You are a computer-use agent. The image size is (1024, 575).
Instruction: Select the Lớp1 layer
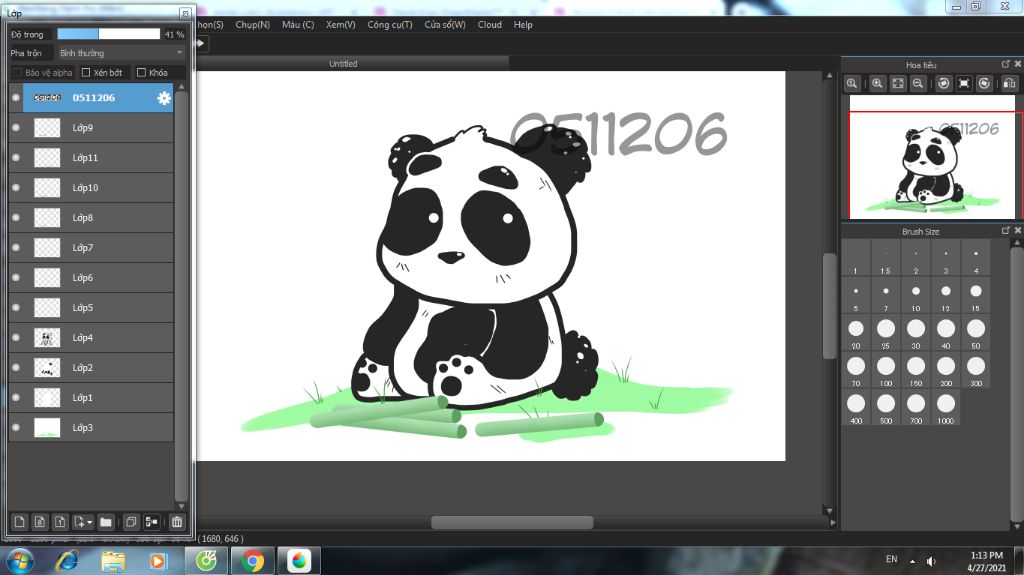coord(91,398)
